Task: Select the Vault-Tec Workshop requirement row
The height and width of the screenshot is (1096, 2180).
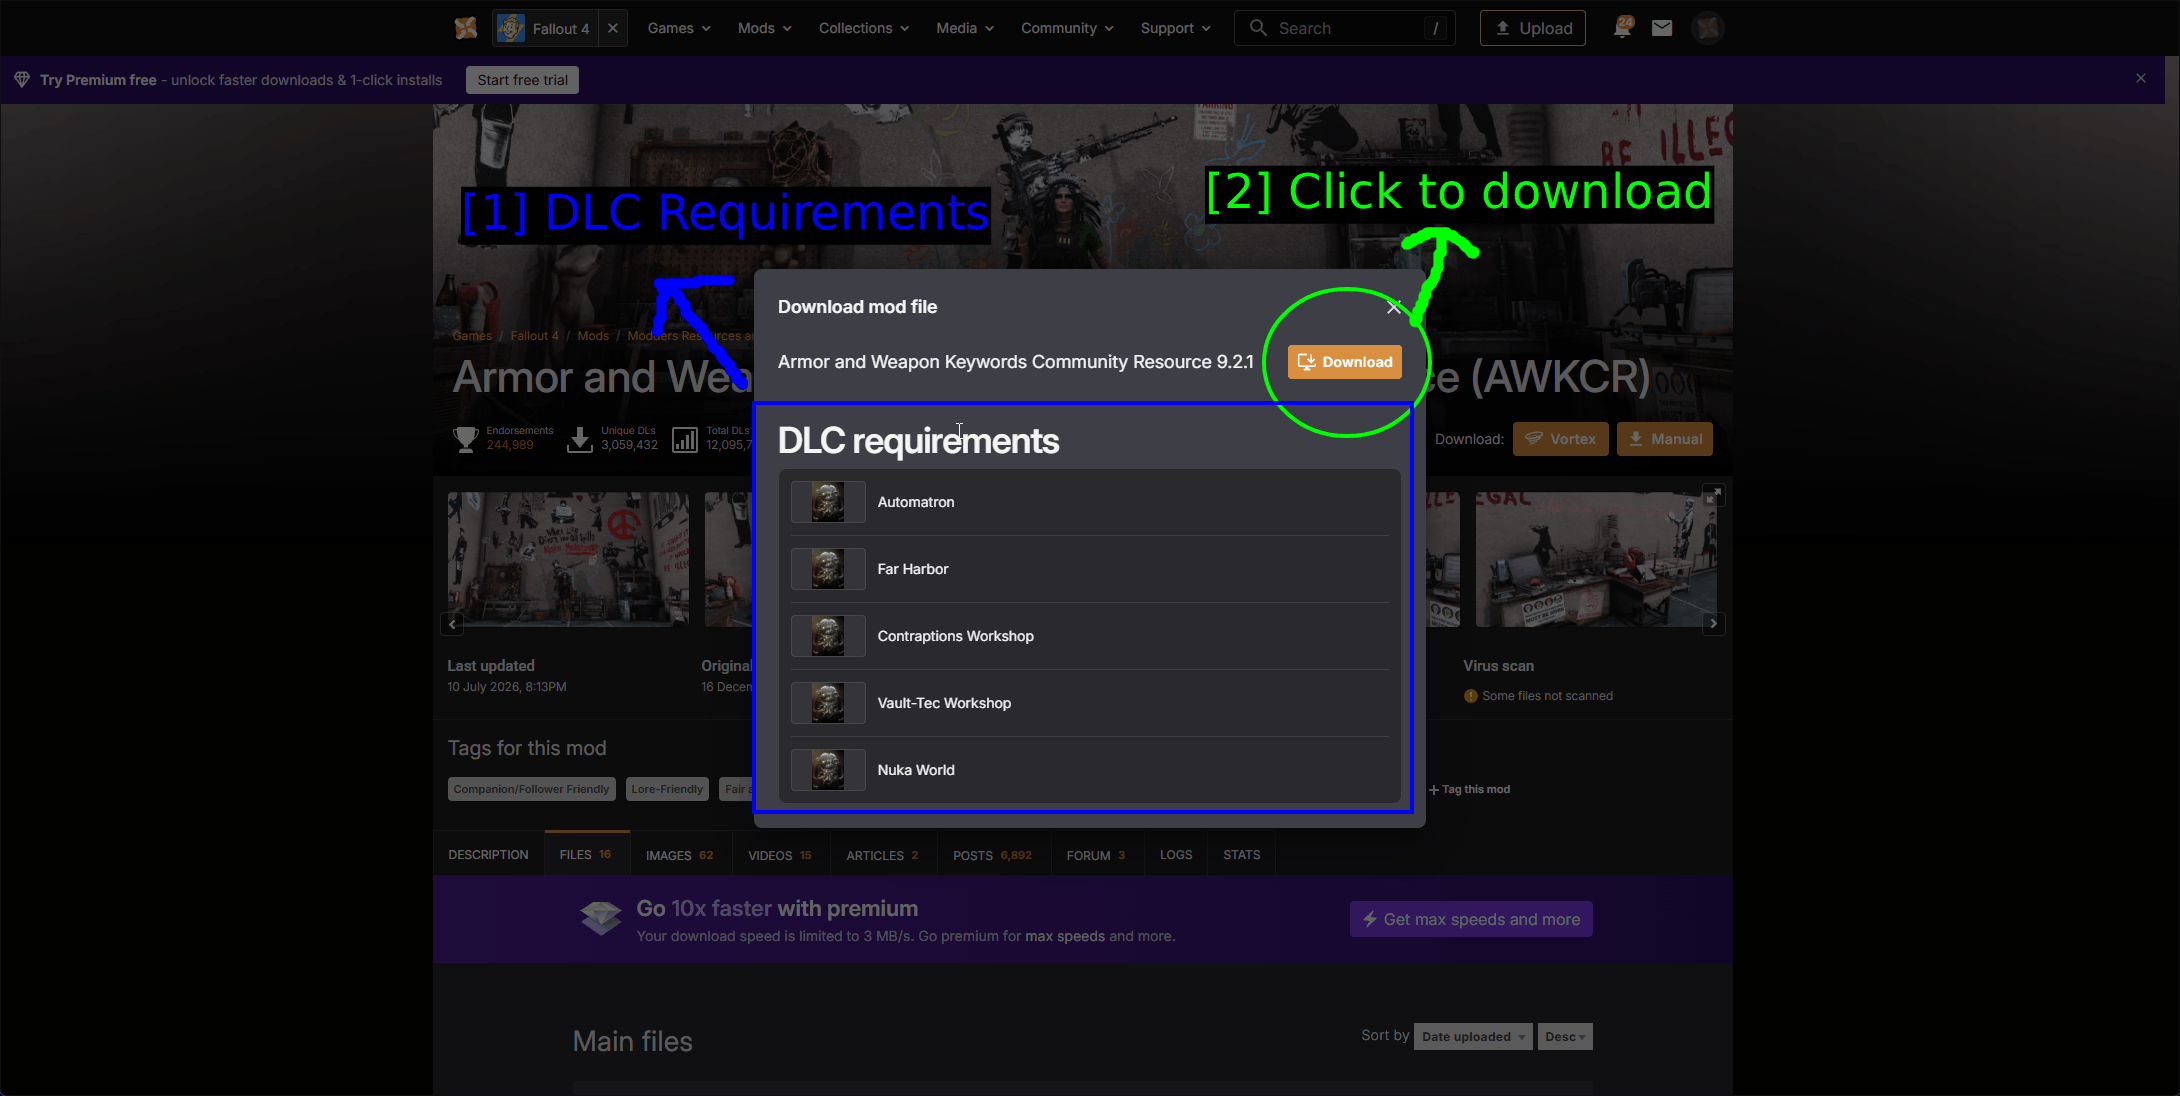Action: (1090, 703)
